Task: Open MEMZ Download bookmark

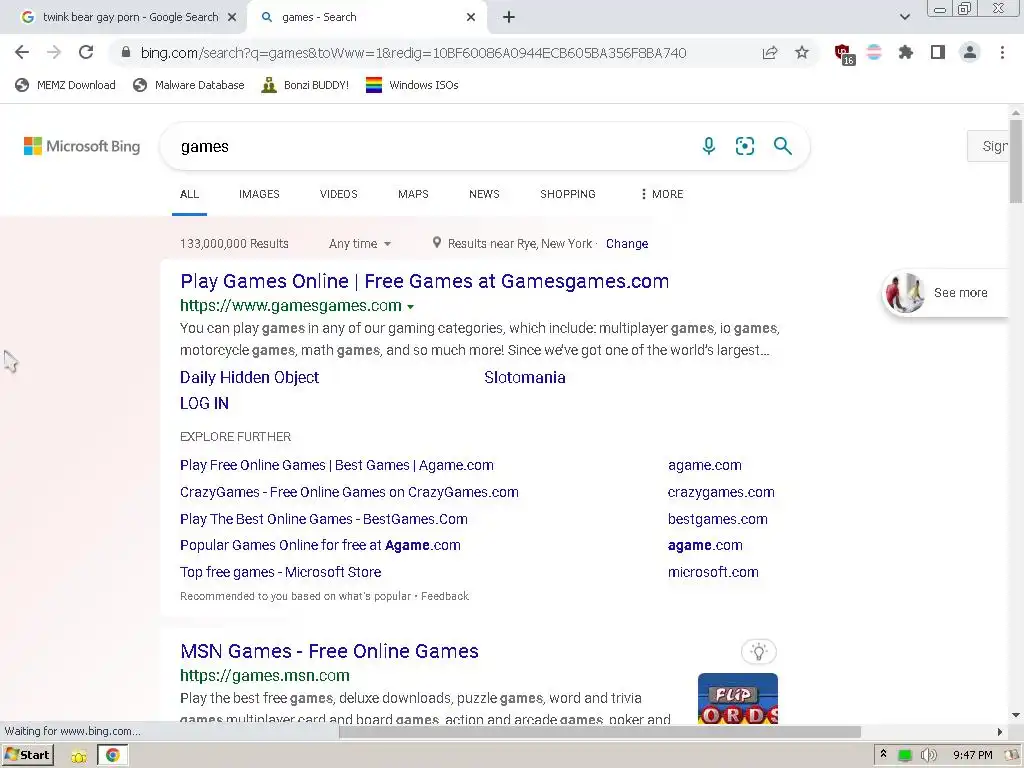Action: click(65, 85)
